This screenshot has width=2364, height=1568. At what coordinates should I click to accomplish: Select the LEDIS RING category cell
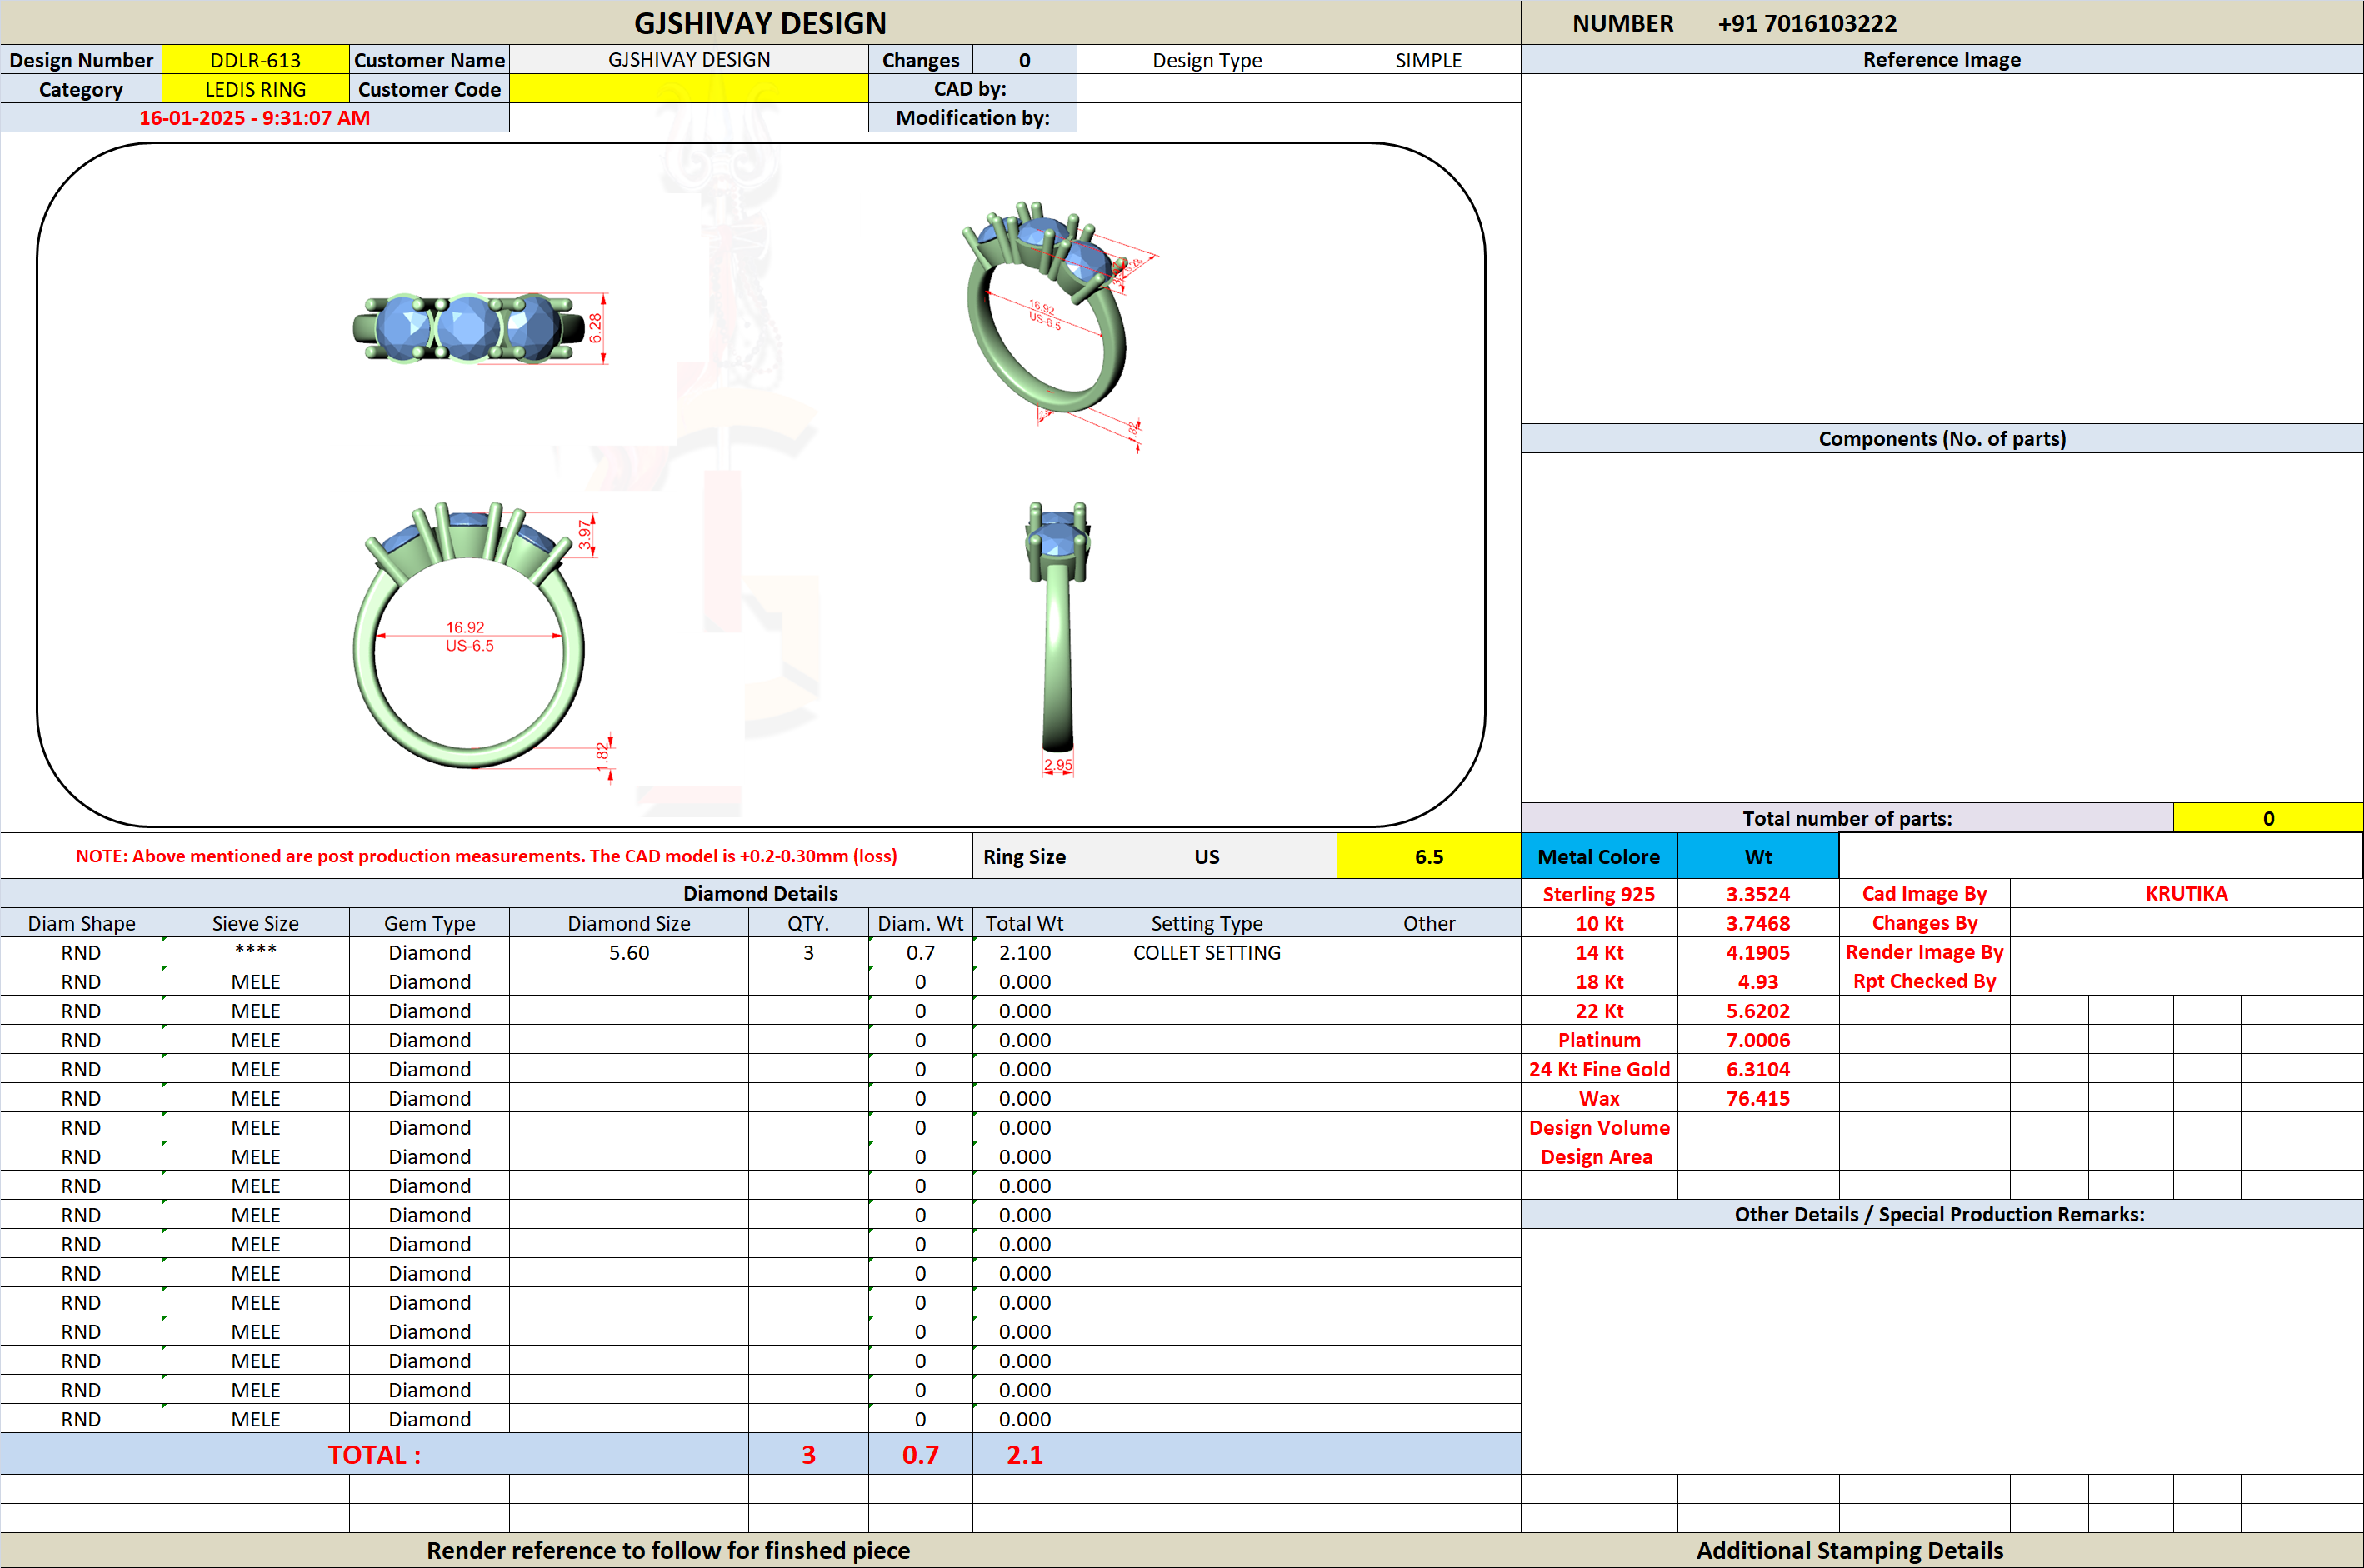(x=255, y=89)
